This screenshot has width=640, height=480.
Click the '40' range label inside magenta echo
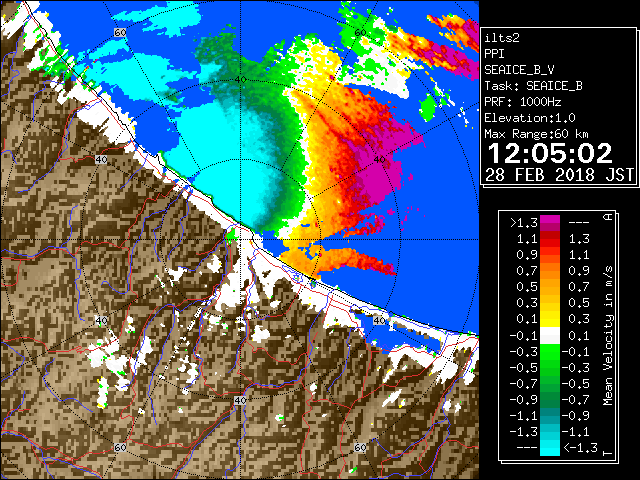pyautogui.click(x=380, y=160)
